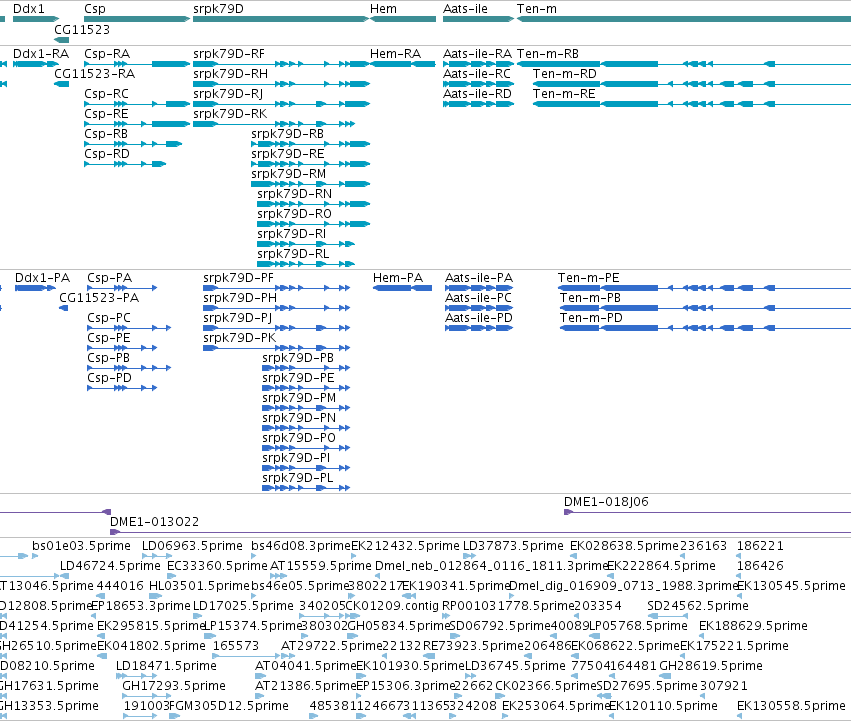Select EST LD37873.5prime
851x721 pixels.
point(513,546)
